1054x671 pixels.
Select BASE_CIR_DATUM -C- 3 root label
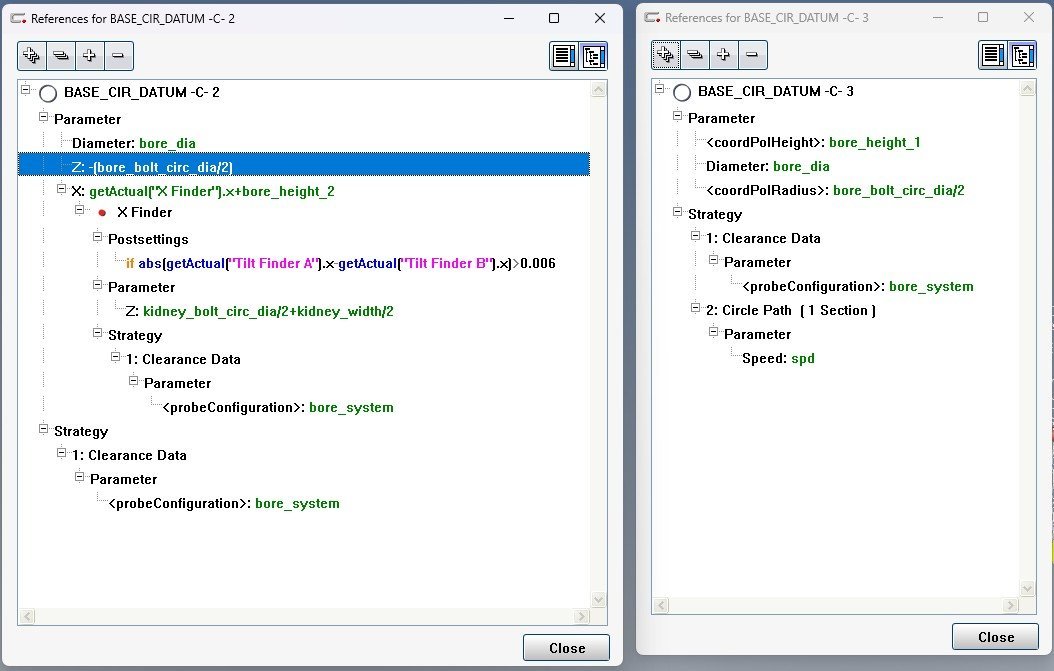point(776,91)
